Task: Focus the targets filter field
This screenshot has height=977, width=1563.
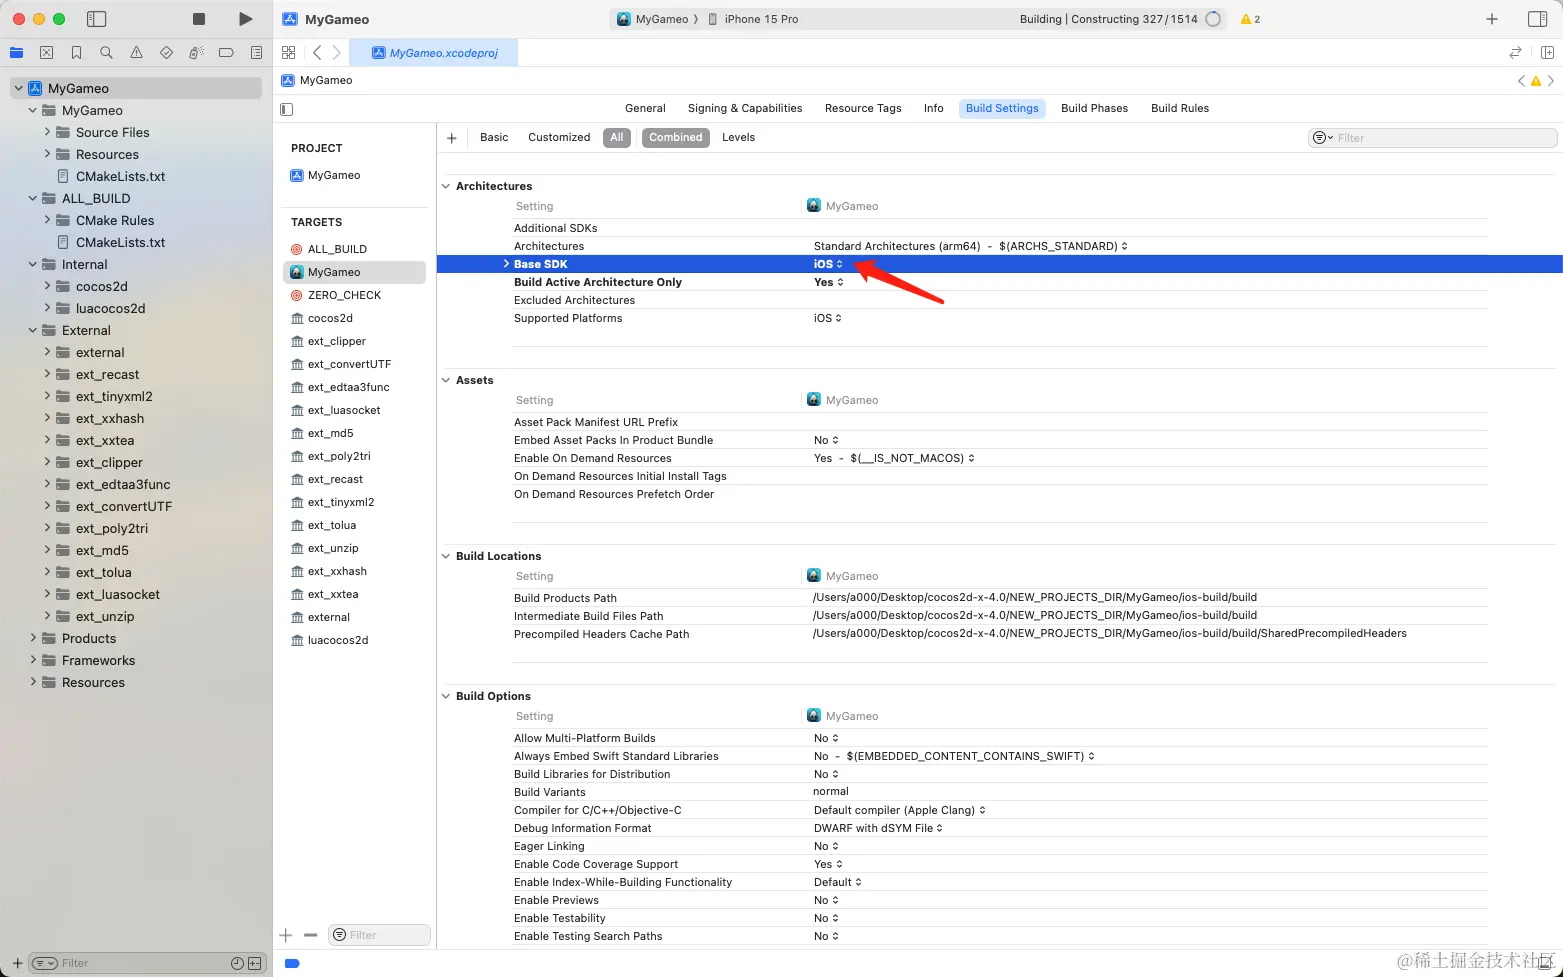Action: coord(379,935)
